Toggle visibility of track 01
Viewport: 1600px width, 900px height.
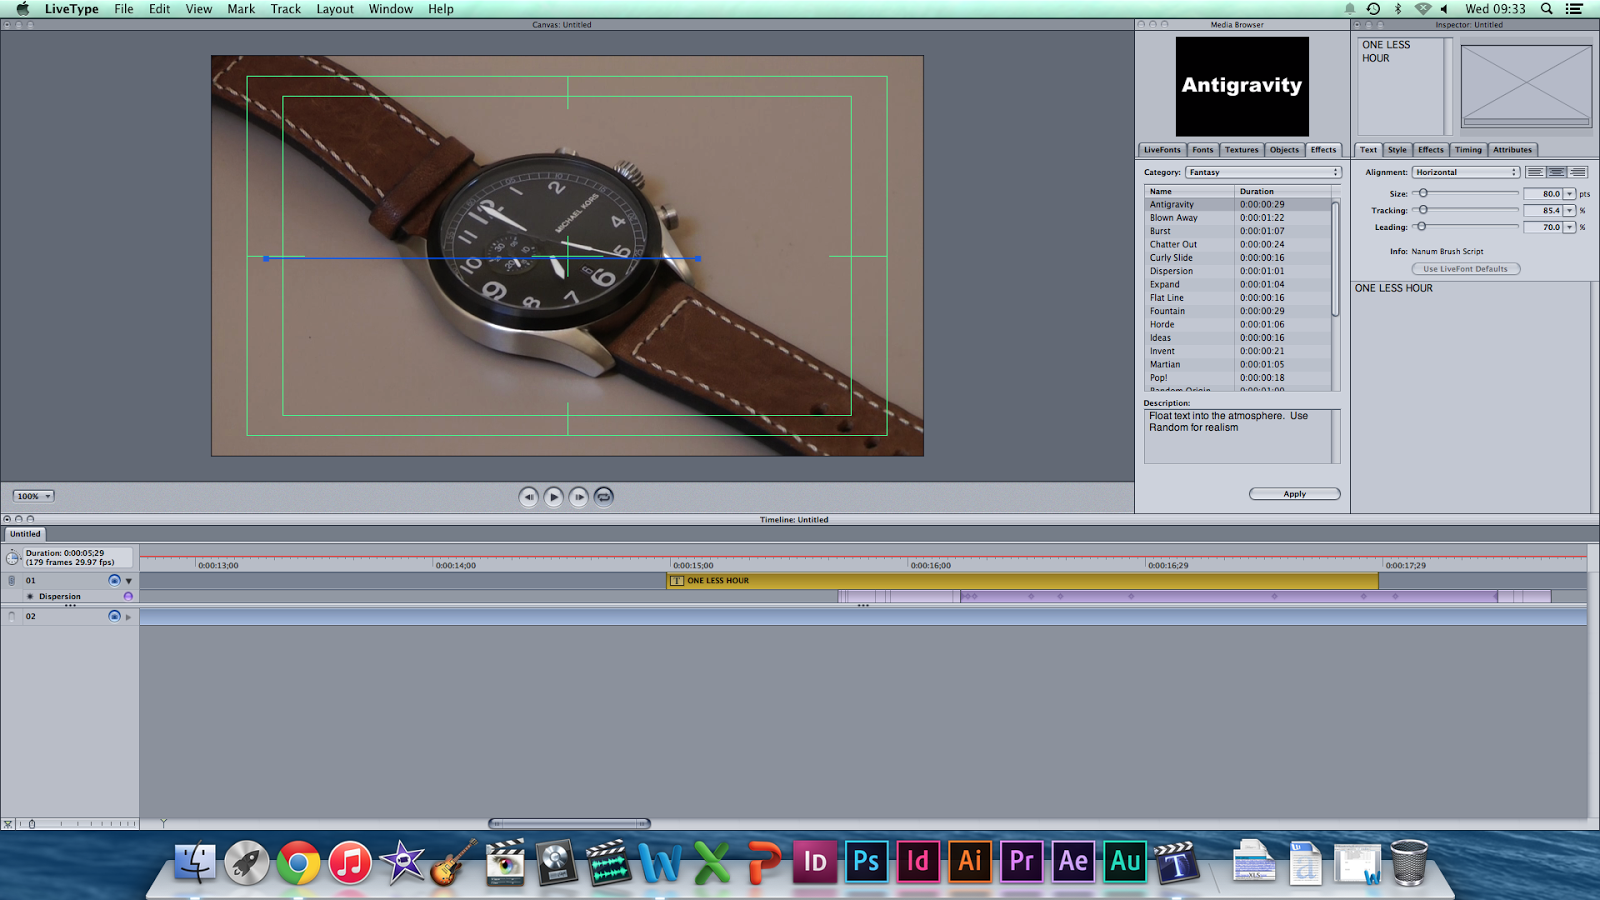tap(114, 580)
